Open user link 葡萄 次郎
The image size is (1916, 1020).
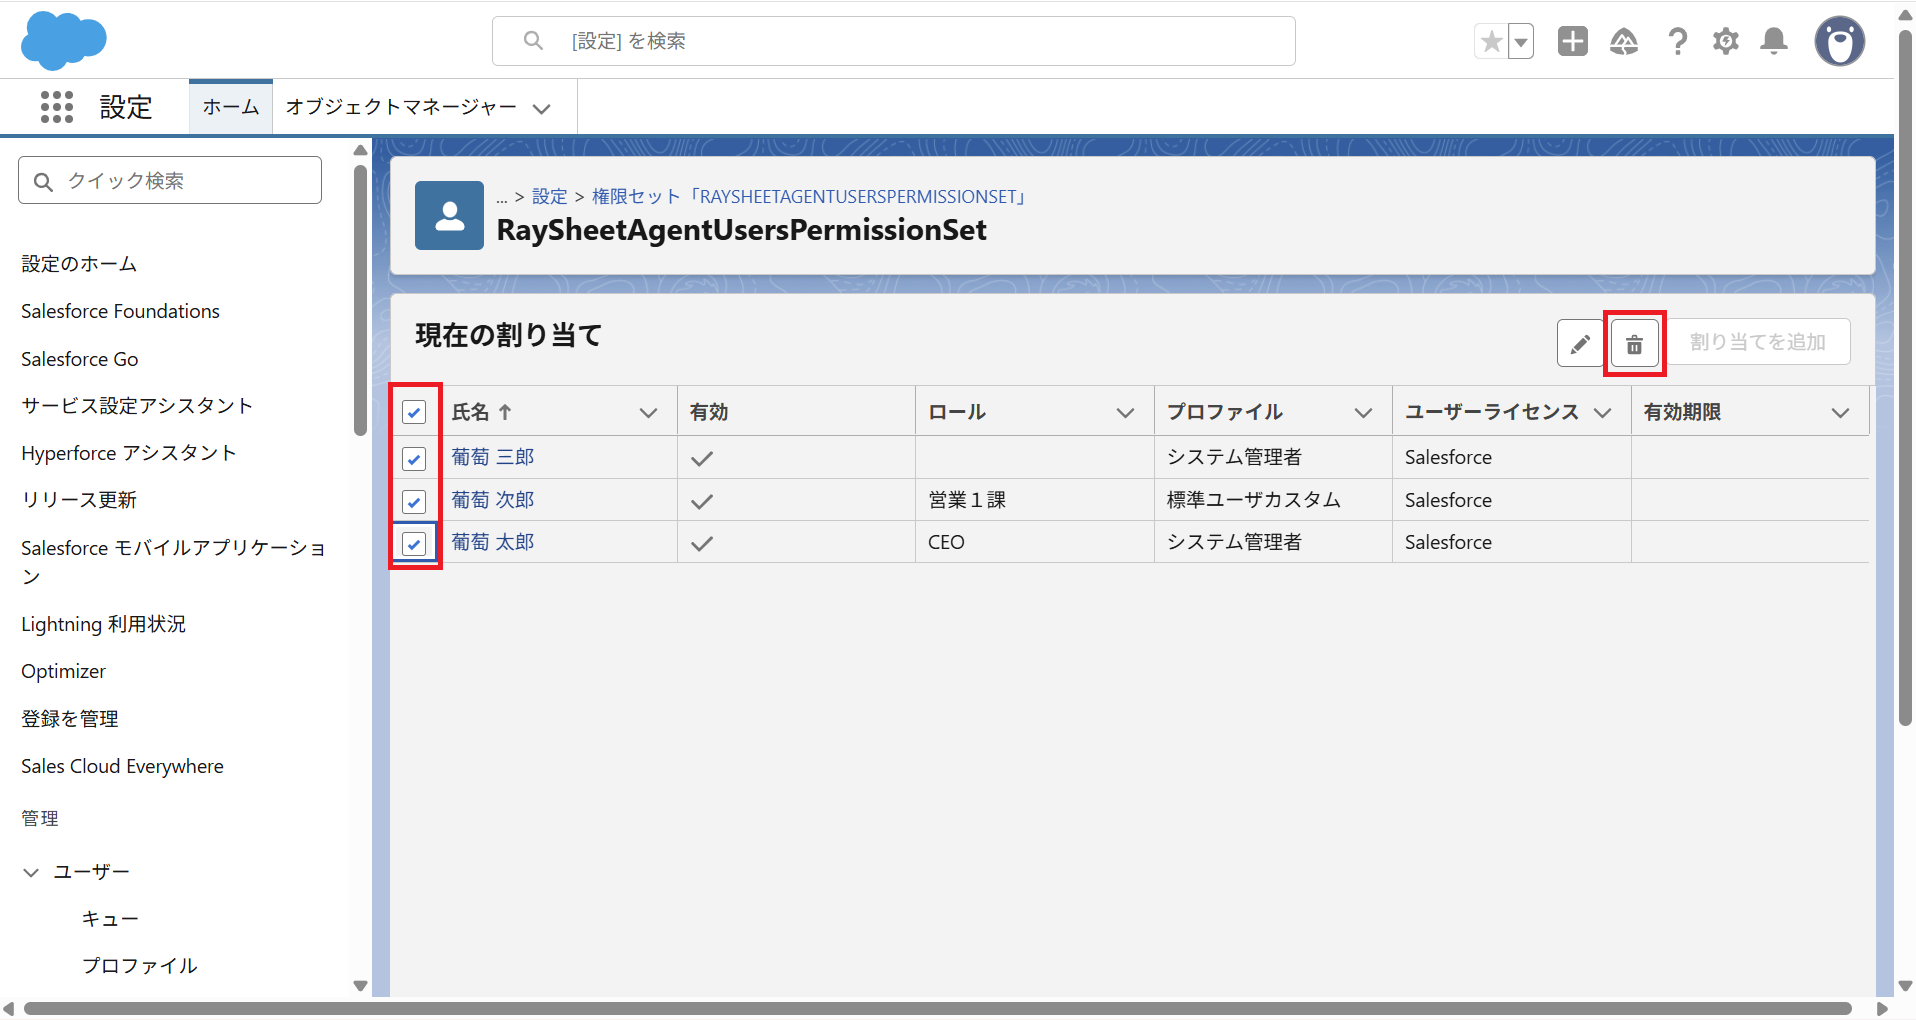point(493,500)
